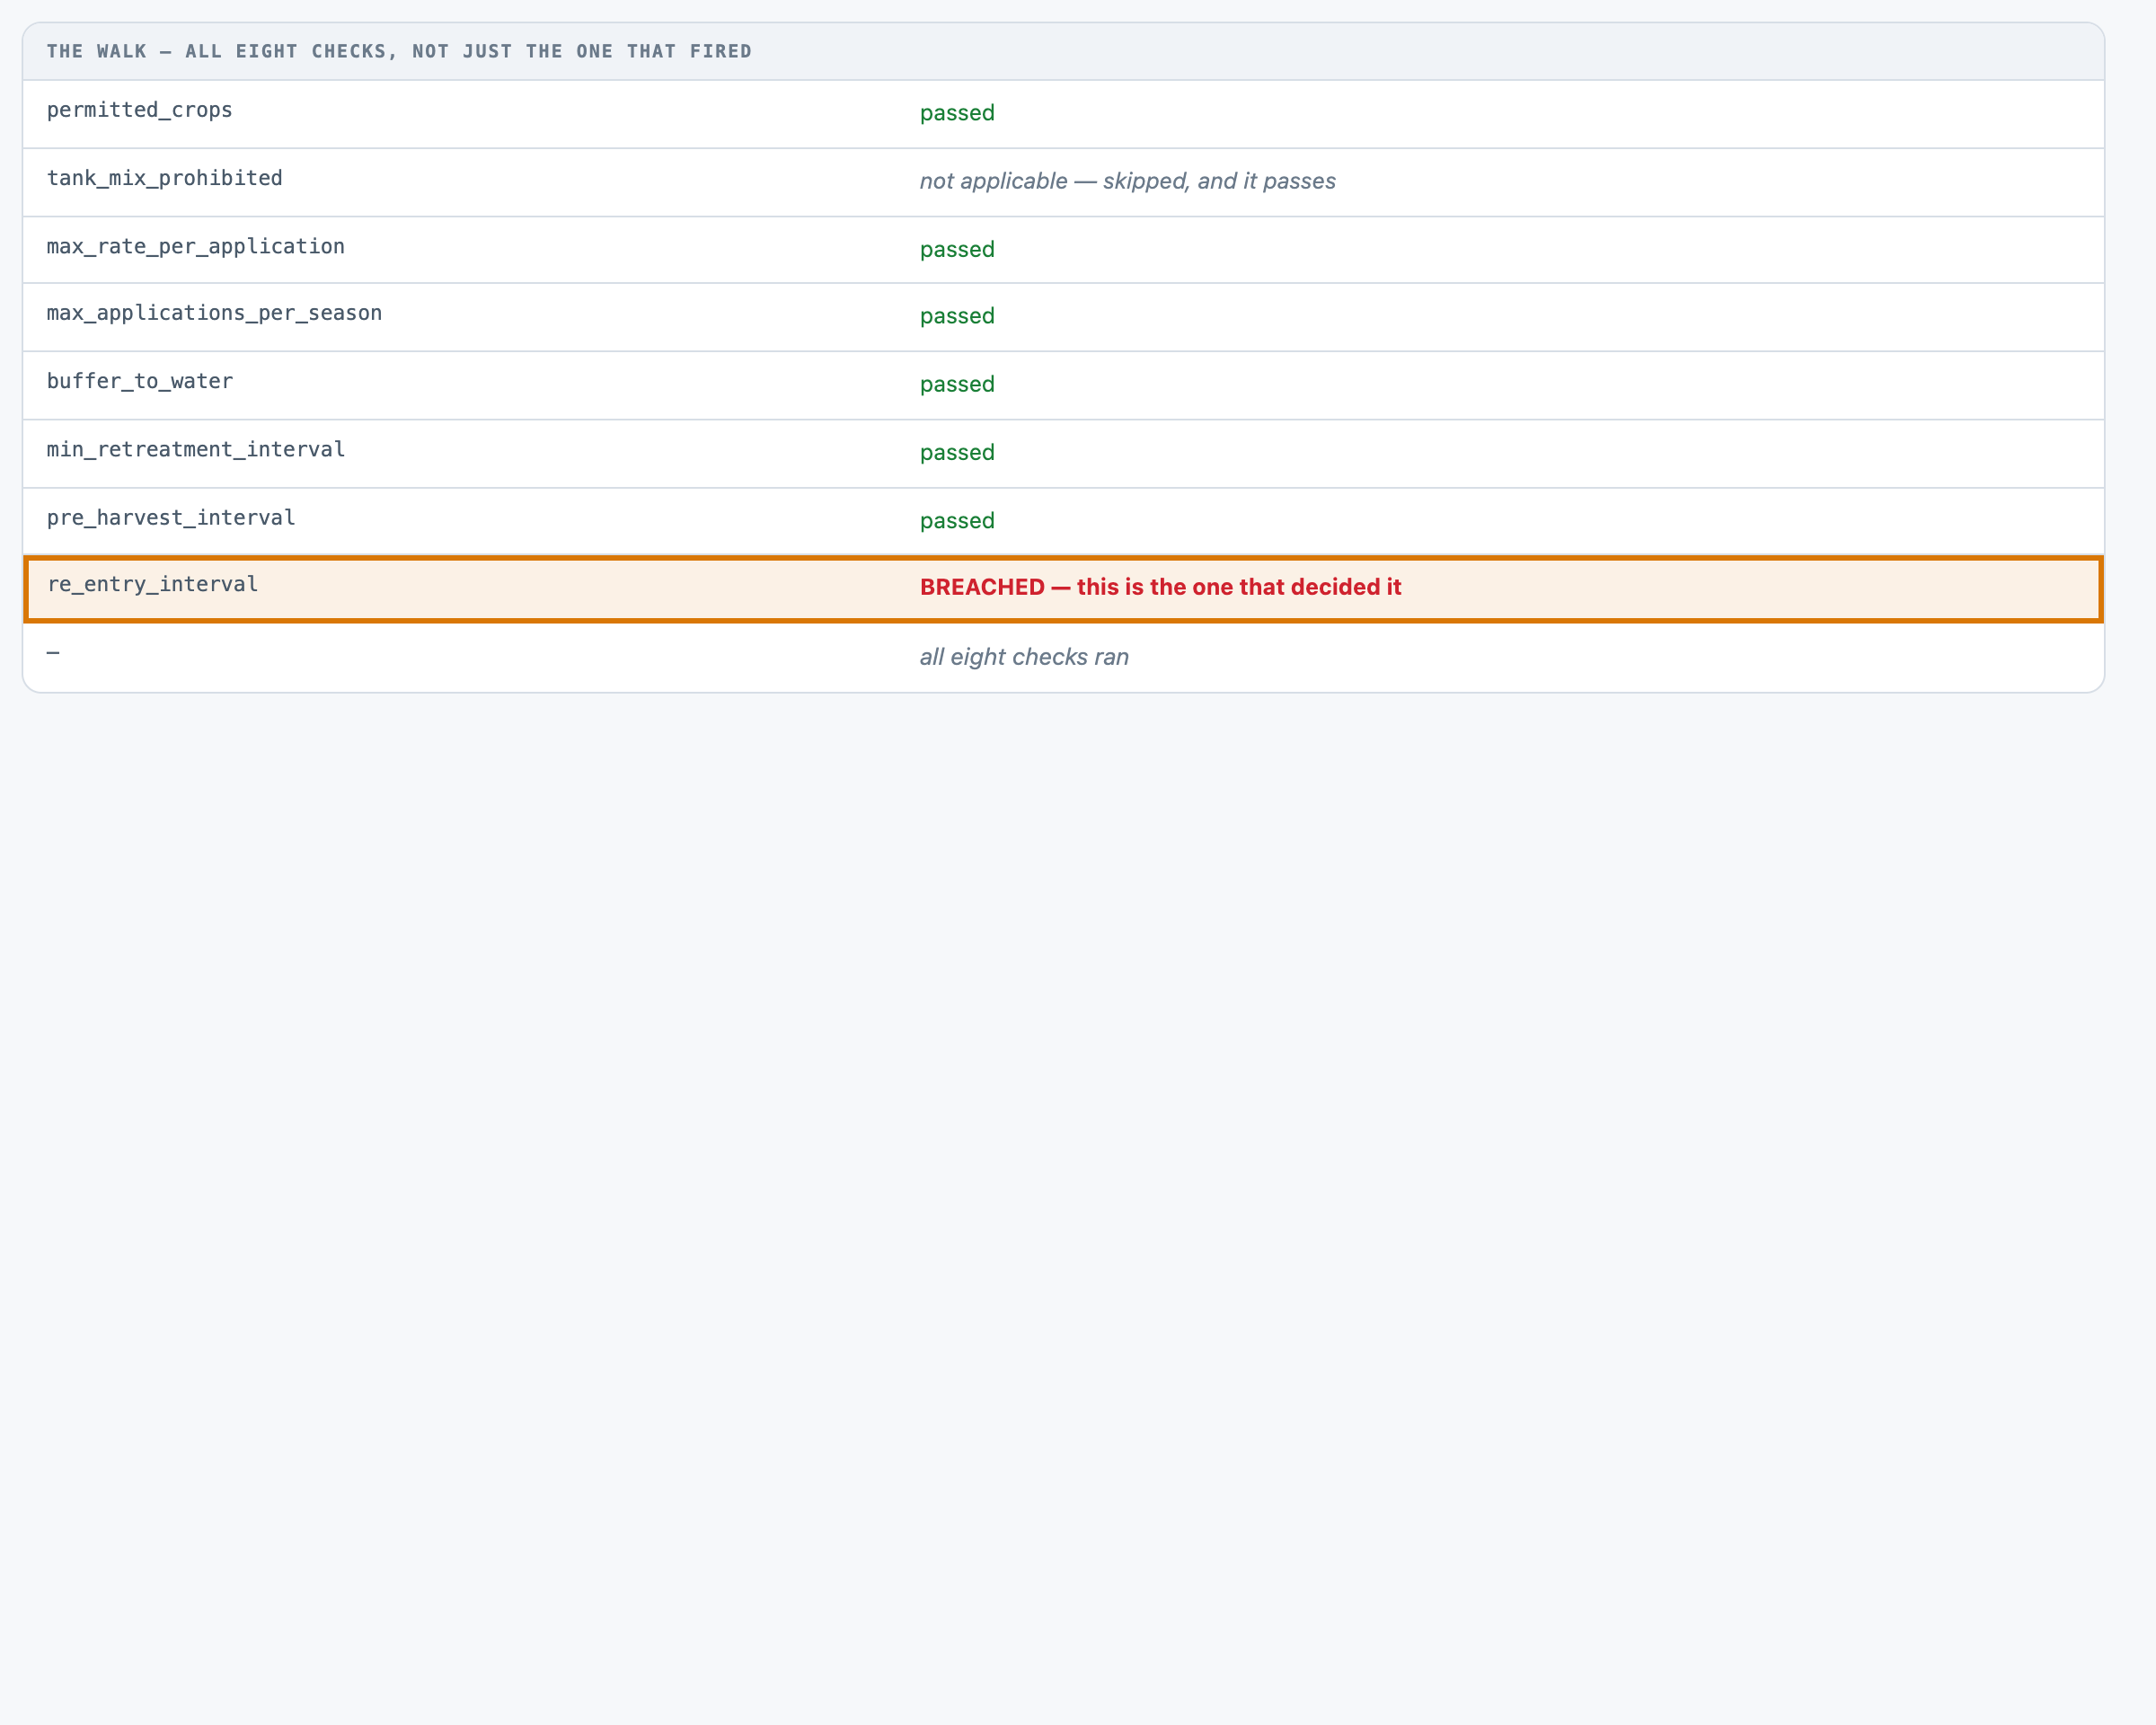Click the orange-bordered breached row background

(1063, 589)
